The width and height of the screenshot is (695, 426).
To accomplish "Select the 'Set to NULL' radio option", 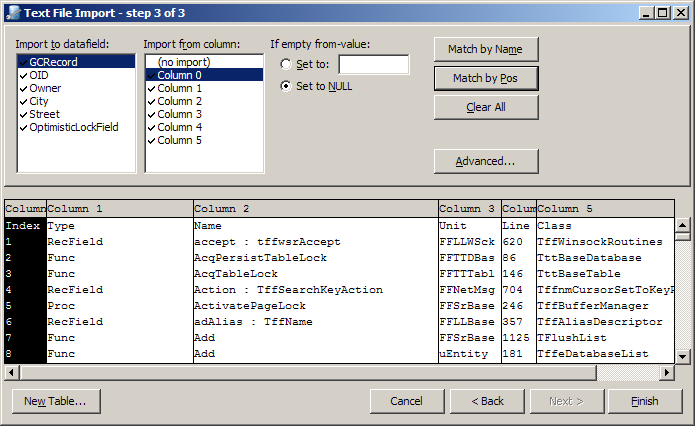I will (287, 86).
